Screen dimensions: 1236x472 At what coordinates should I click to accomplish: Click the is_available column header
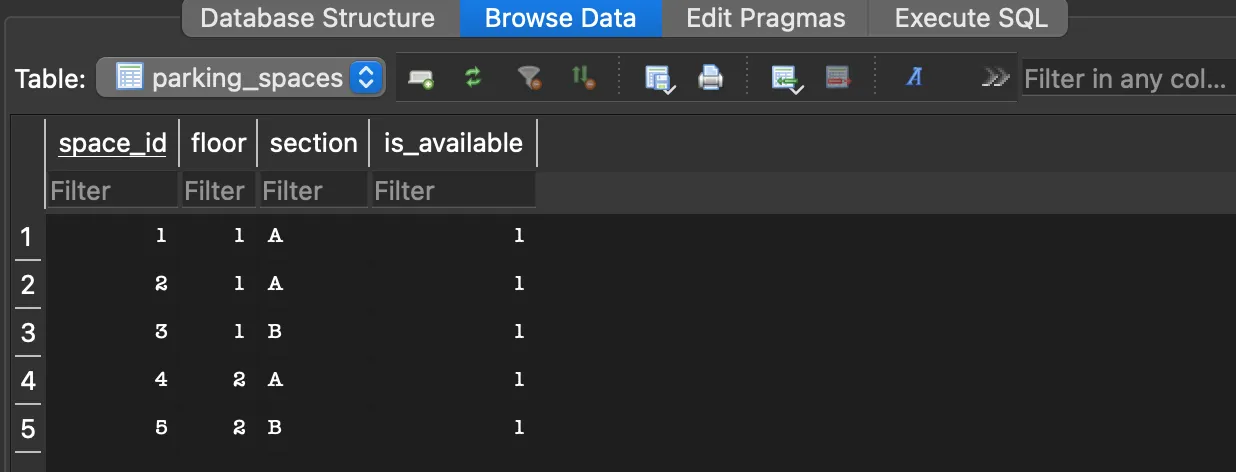tap(453, 143)
